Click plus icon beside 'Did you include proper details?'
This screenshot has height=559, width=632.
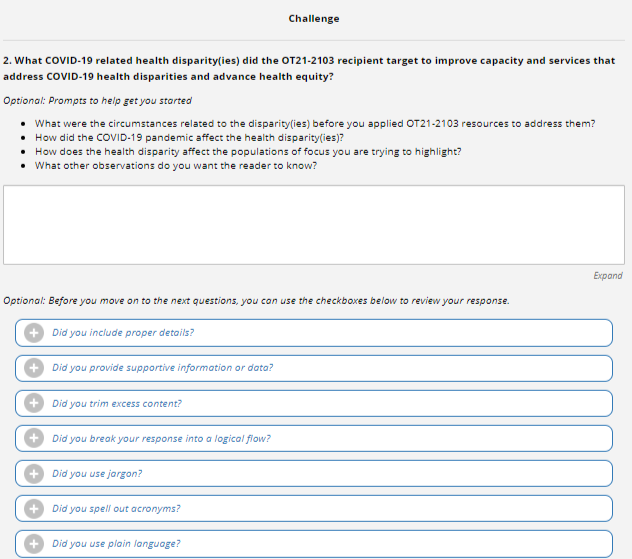[33, 333]
